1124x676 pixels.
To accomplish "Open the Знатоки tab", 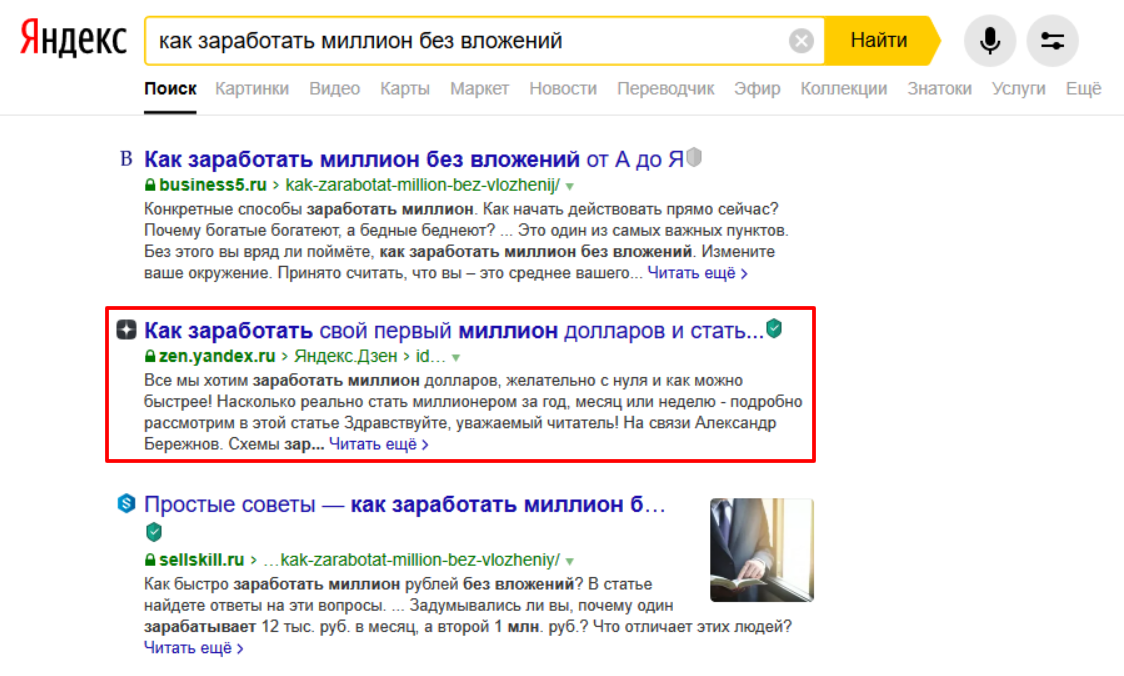I will (939, 89).
